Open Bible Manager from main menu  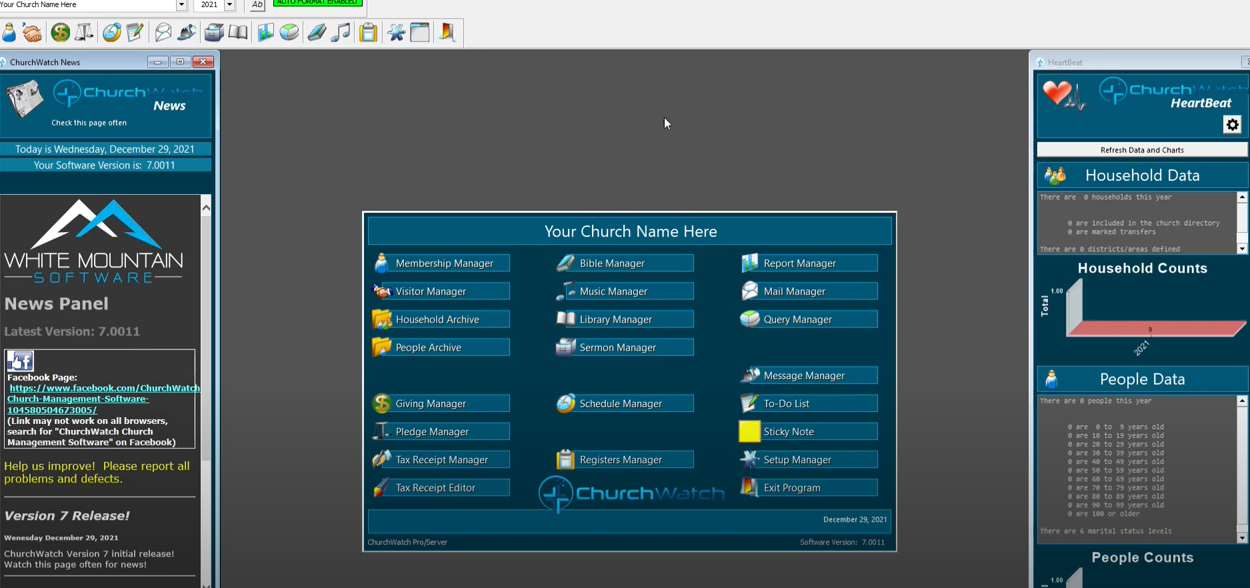pyautogui.click(x=624, y=263)
